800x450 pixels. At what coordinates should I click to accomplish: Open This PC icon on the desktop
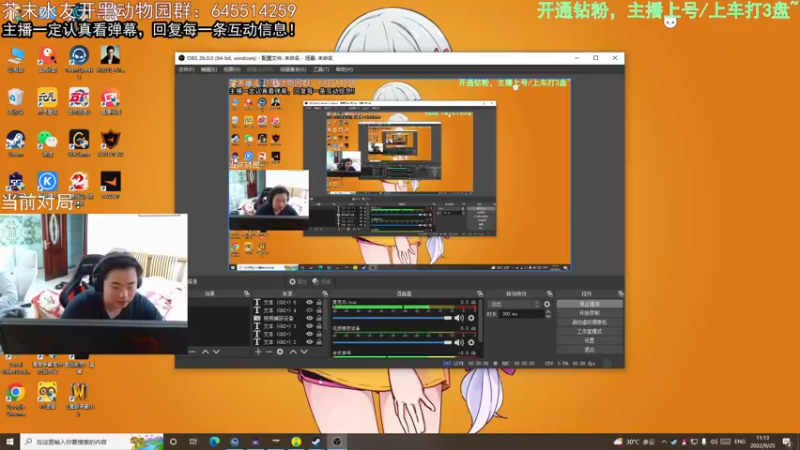click(16, 59)
